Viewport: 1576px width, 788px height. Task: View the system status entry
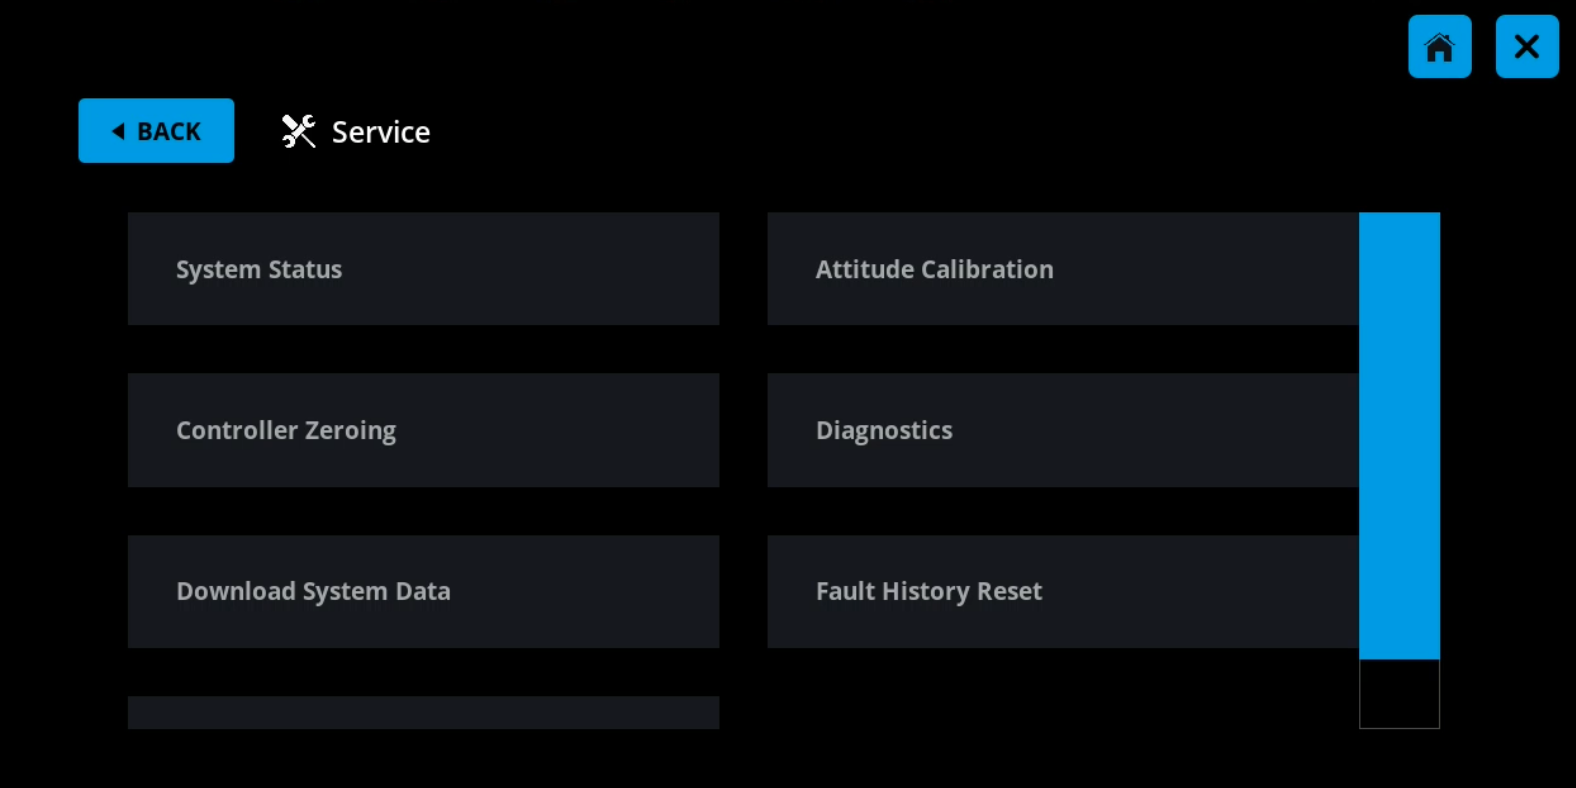pyautogui.click(x=423, y=269)
